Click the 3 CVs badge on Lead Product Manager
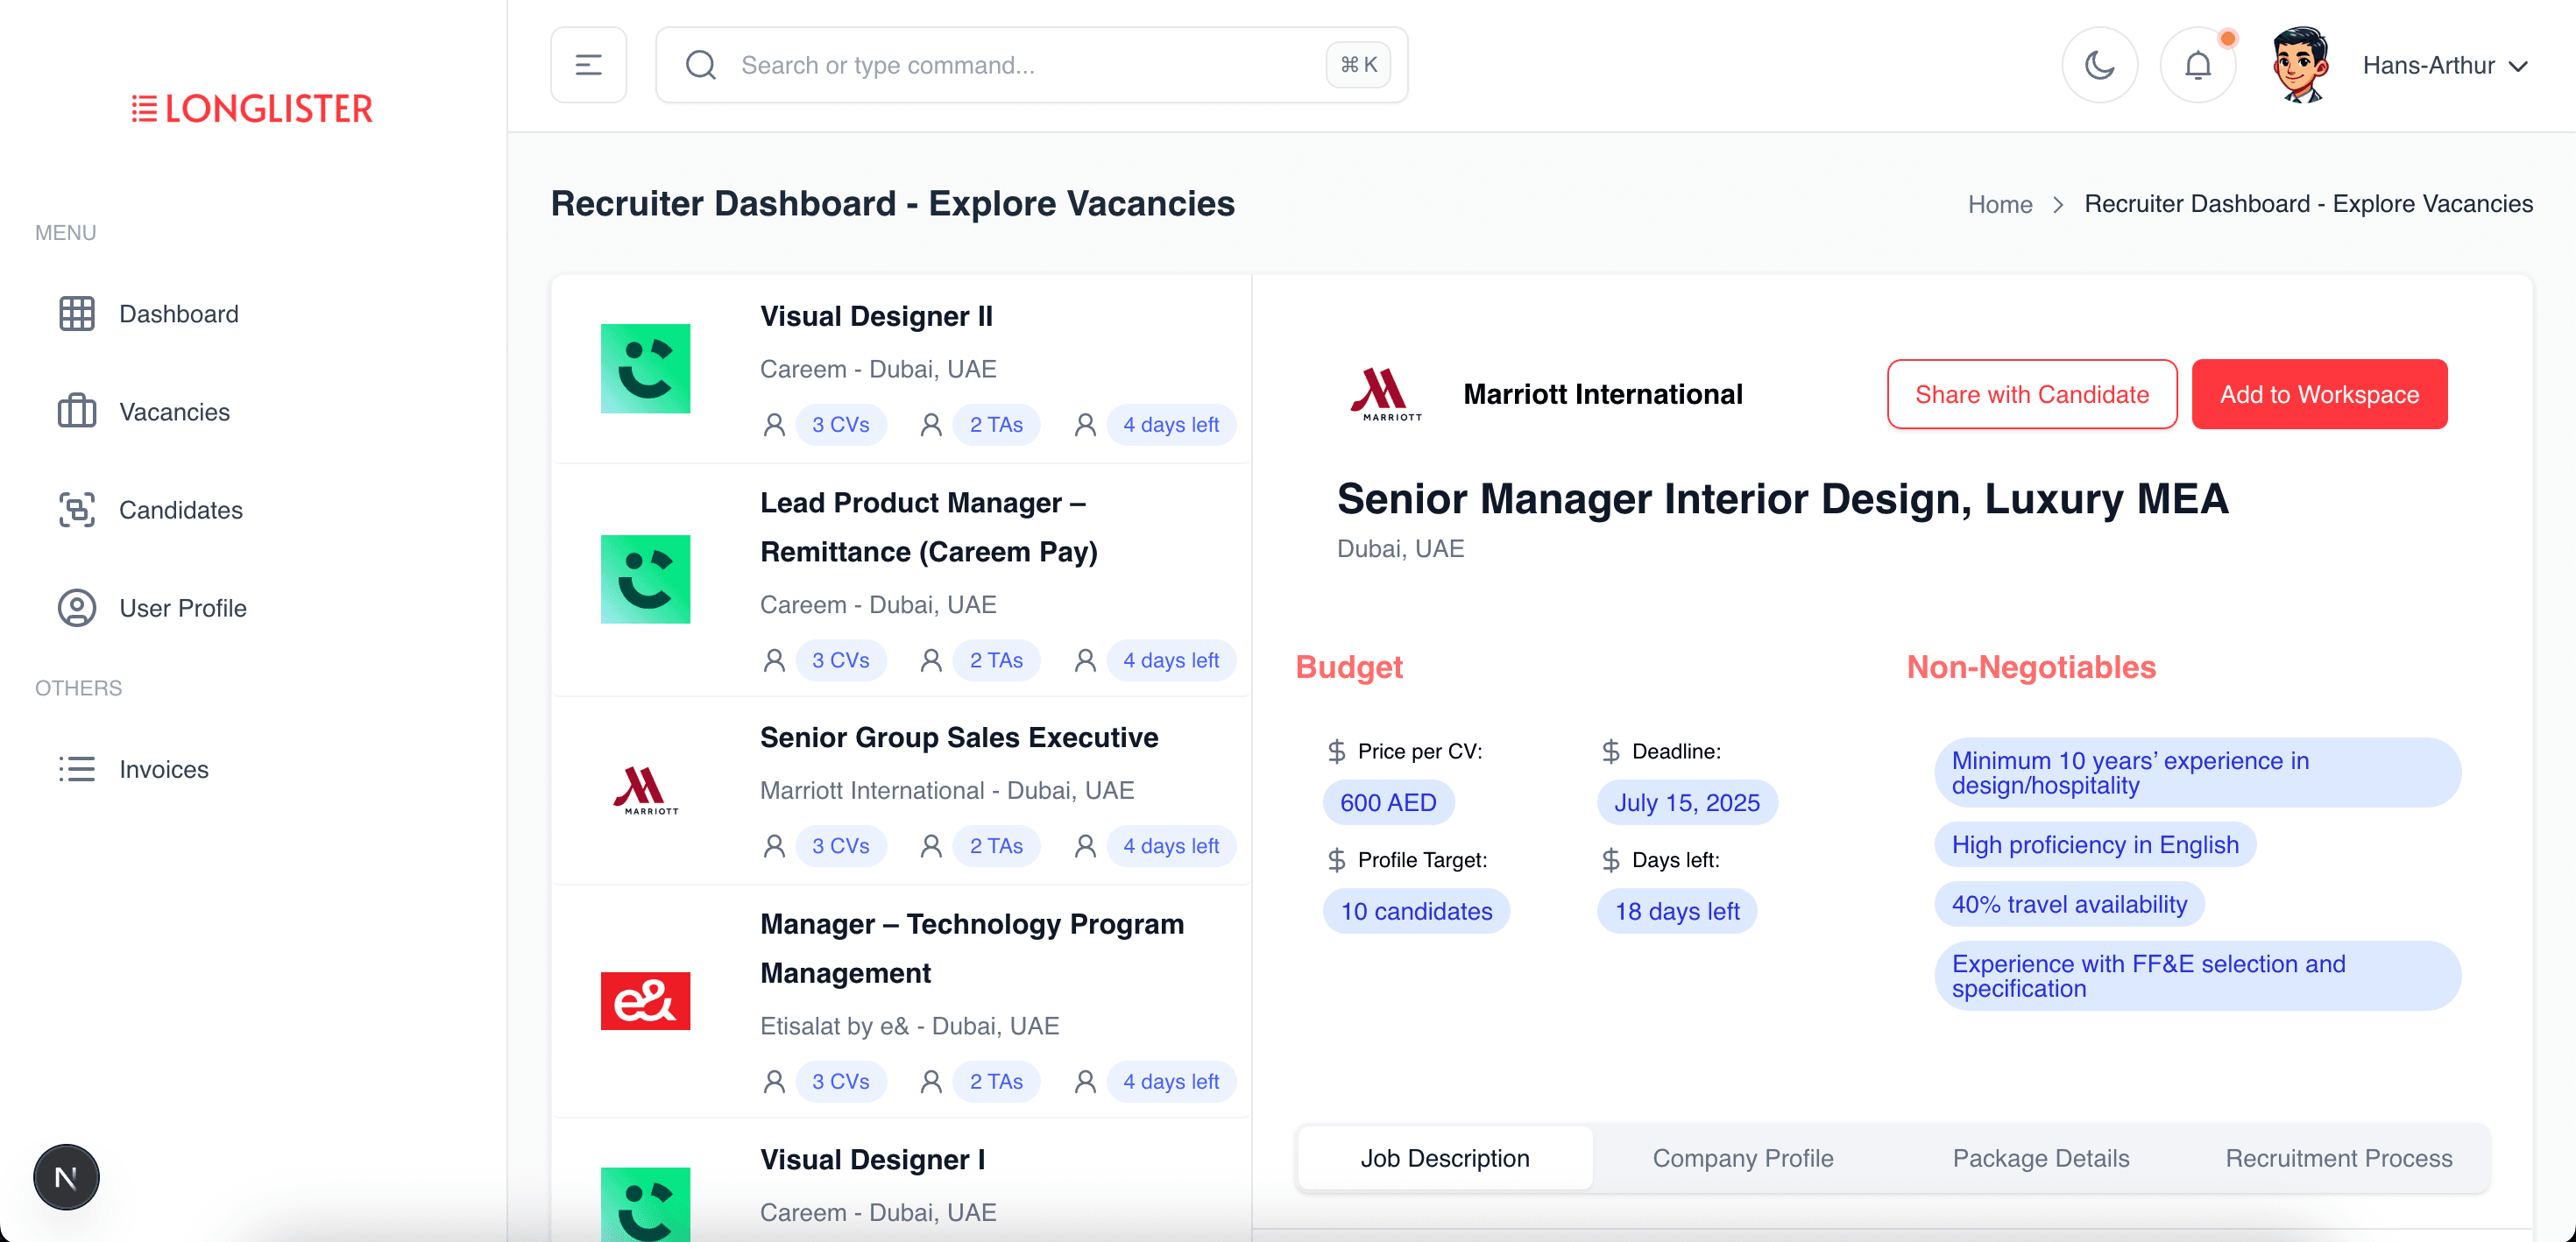Screen dimensions: 2576x1242 pyautogui.click(x=840, y=660)
